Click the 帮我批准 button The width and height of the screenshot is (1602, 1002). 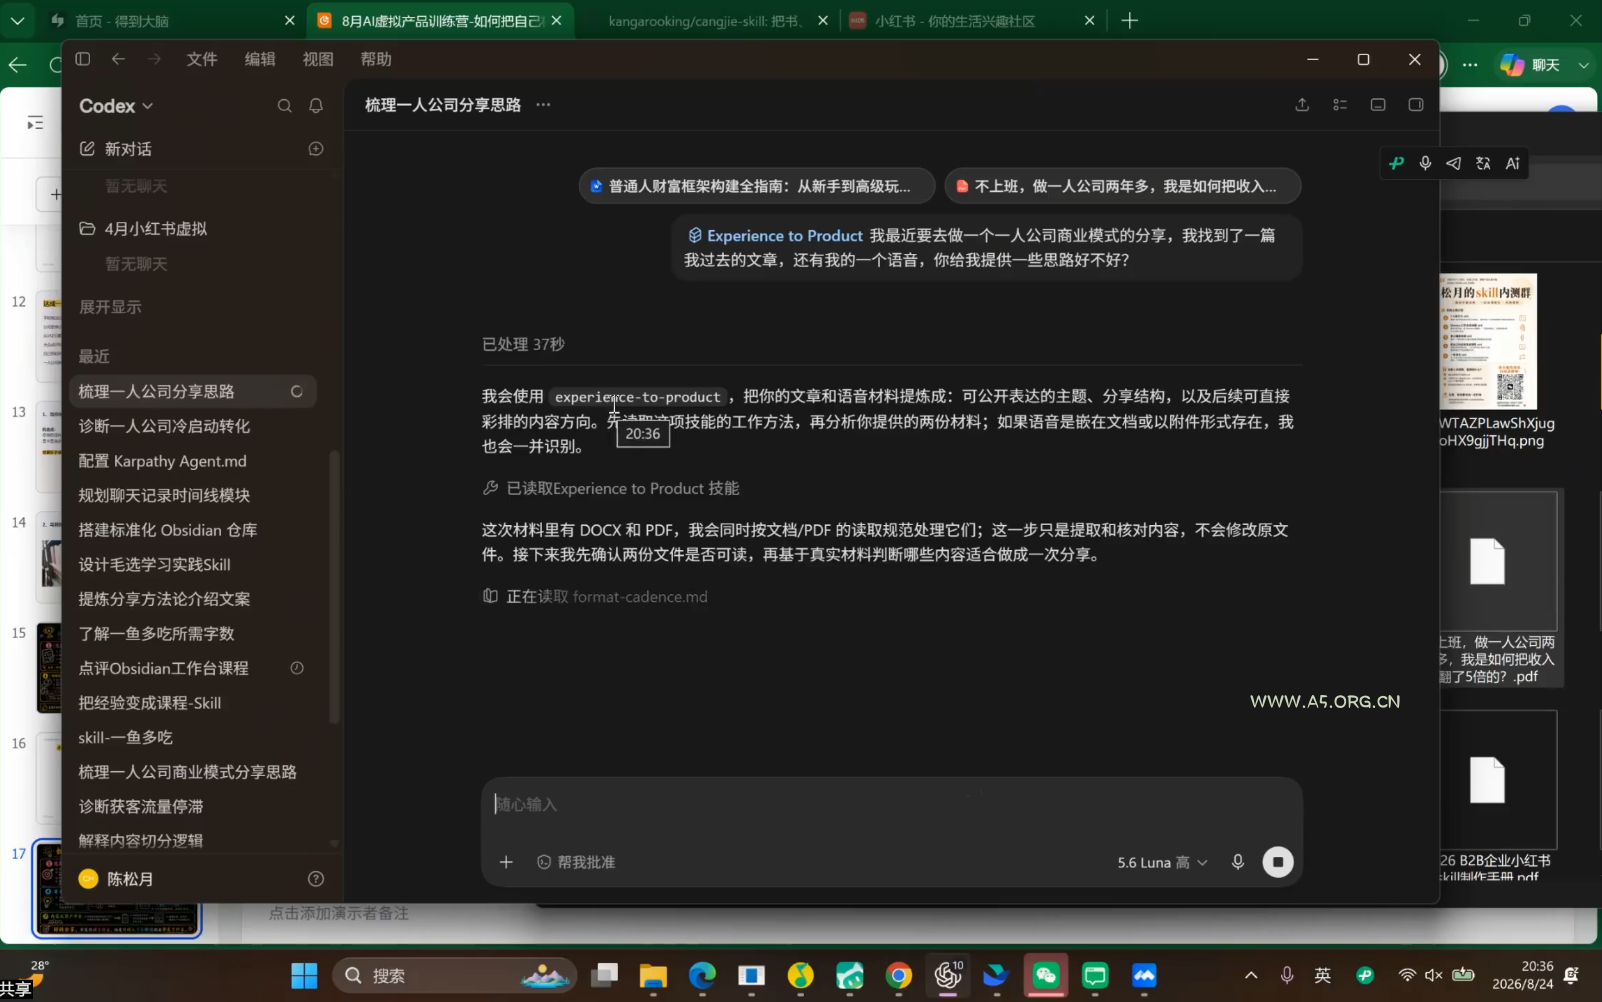[x=576, y=862]
